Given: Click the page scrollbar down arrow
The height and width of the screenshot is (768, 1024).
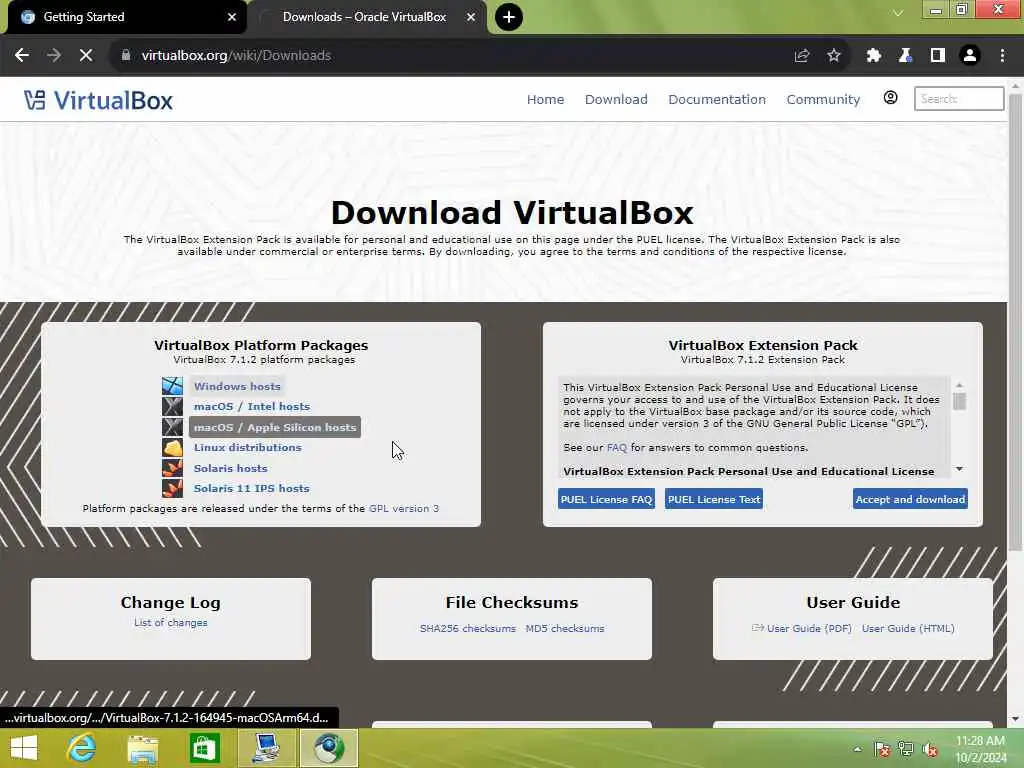Looking at the screenshot, I should 1015,719.
